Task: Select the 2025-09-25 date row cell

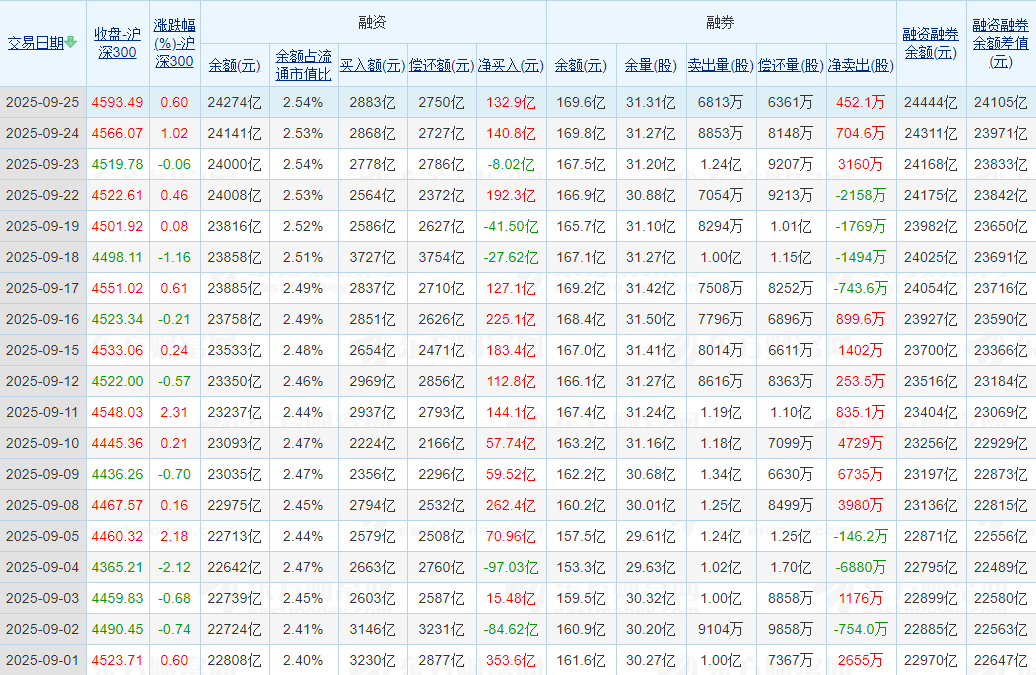Action: pyautogui.click(x=43, y=102)
